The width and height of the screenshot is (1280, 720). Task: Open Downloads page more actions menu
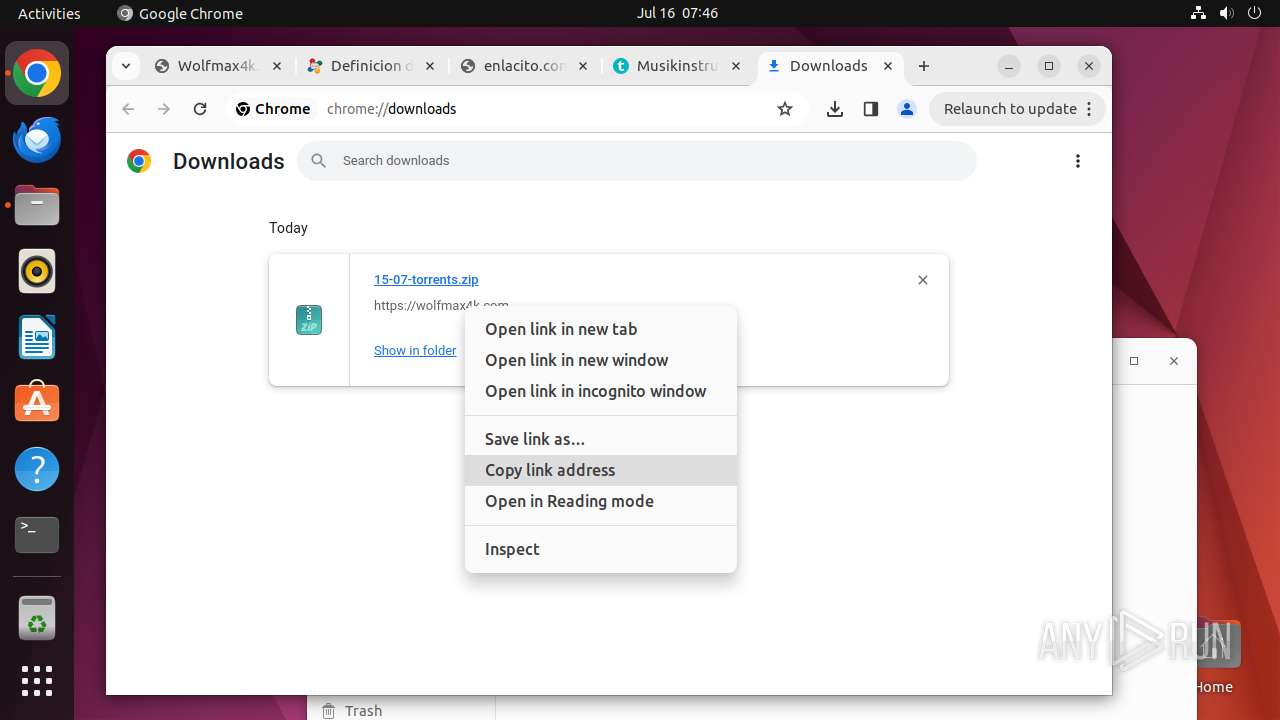[1078, 161]
